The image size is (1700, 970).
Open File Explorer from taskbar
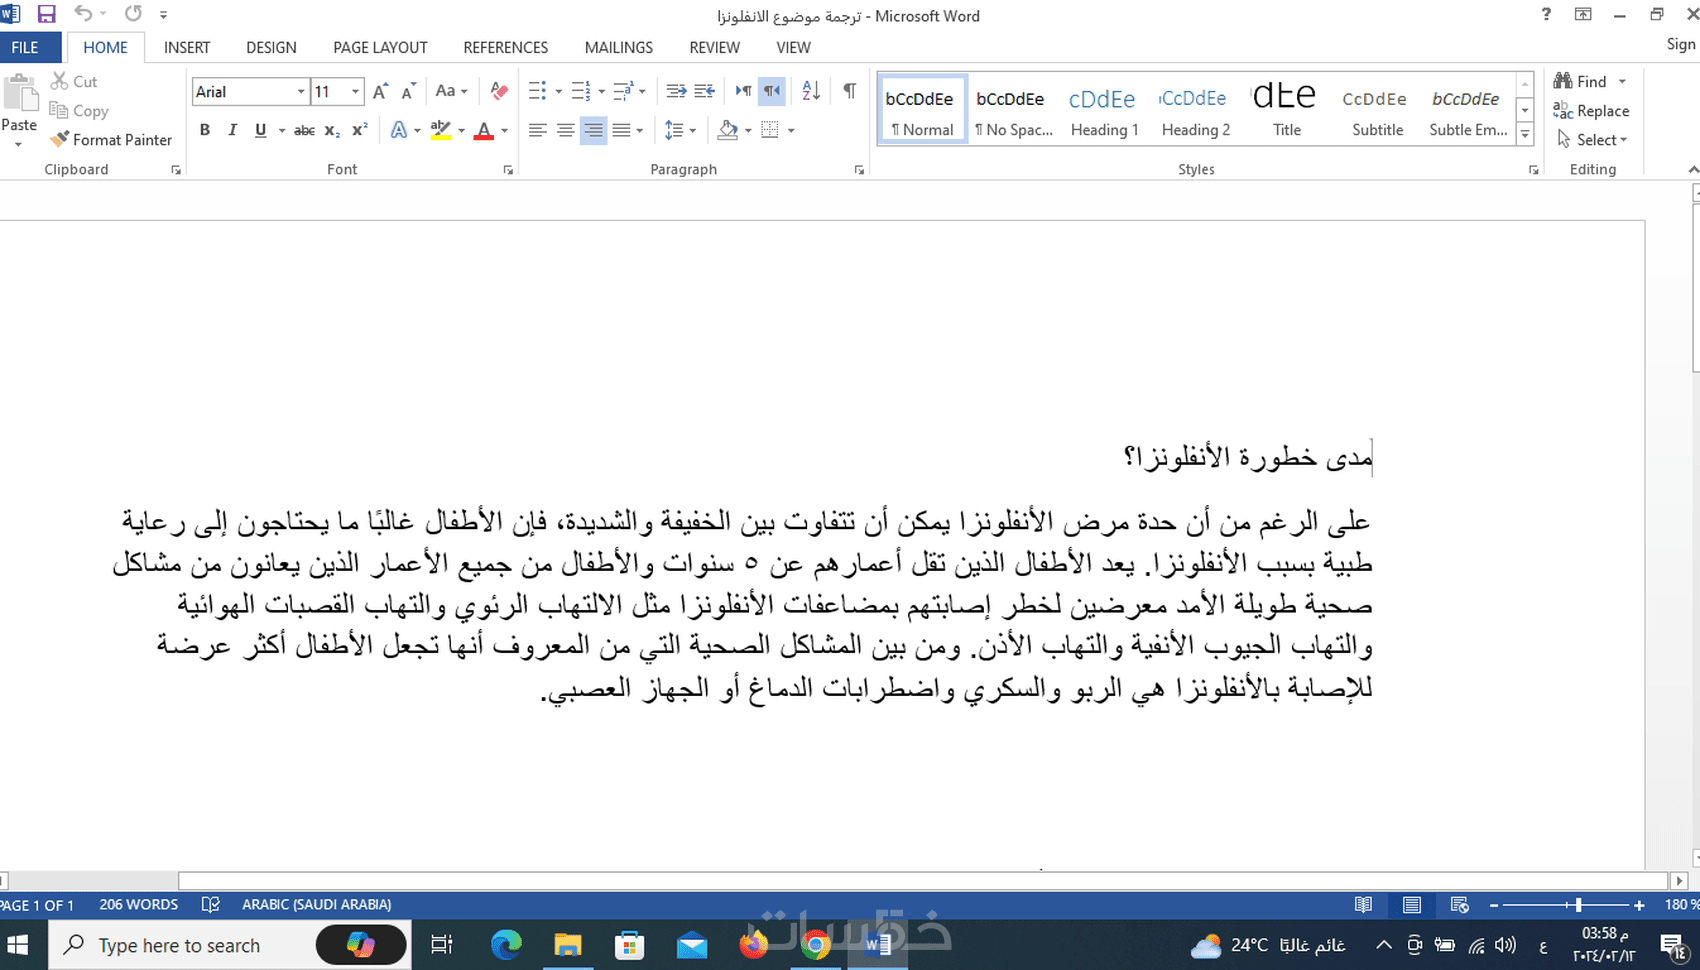click(x=568, y=945)
